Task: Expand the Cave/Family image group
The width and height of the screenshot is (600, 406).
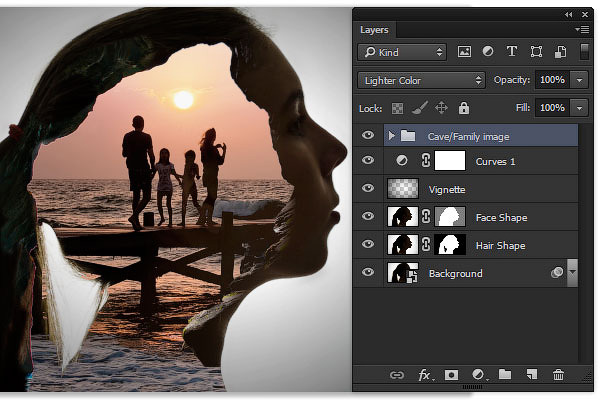Action: point(391,135)
